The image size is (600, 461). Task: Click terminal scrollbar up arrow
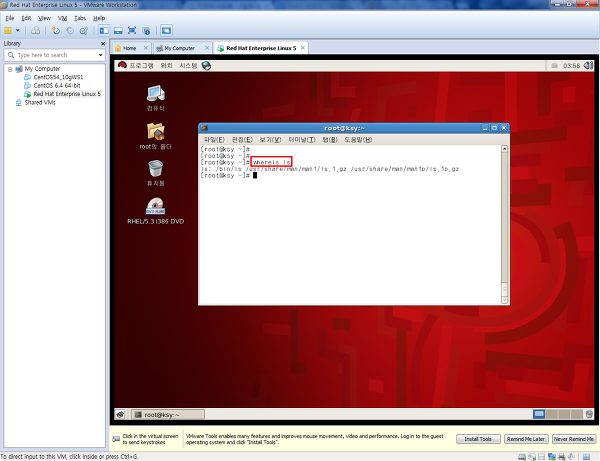click(504, 148)
